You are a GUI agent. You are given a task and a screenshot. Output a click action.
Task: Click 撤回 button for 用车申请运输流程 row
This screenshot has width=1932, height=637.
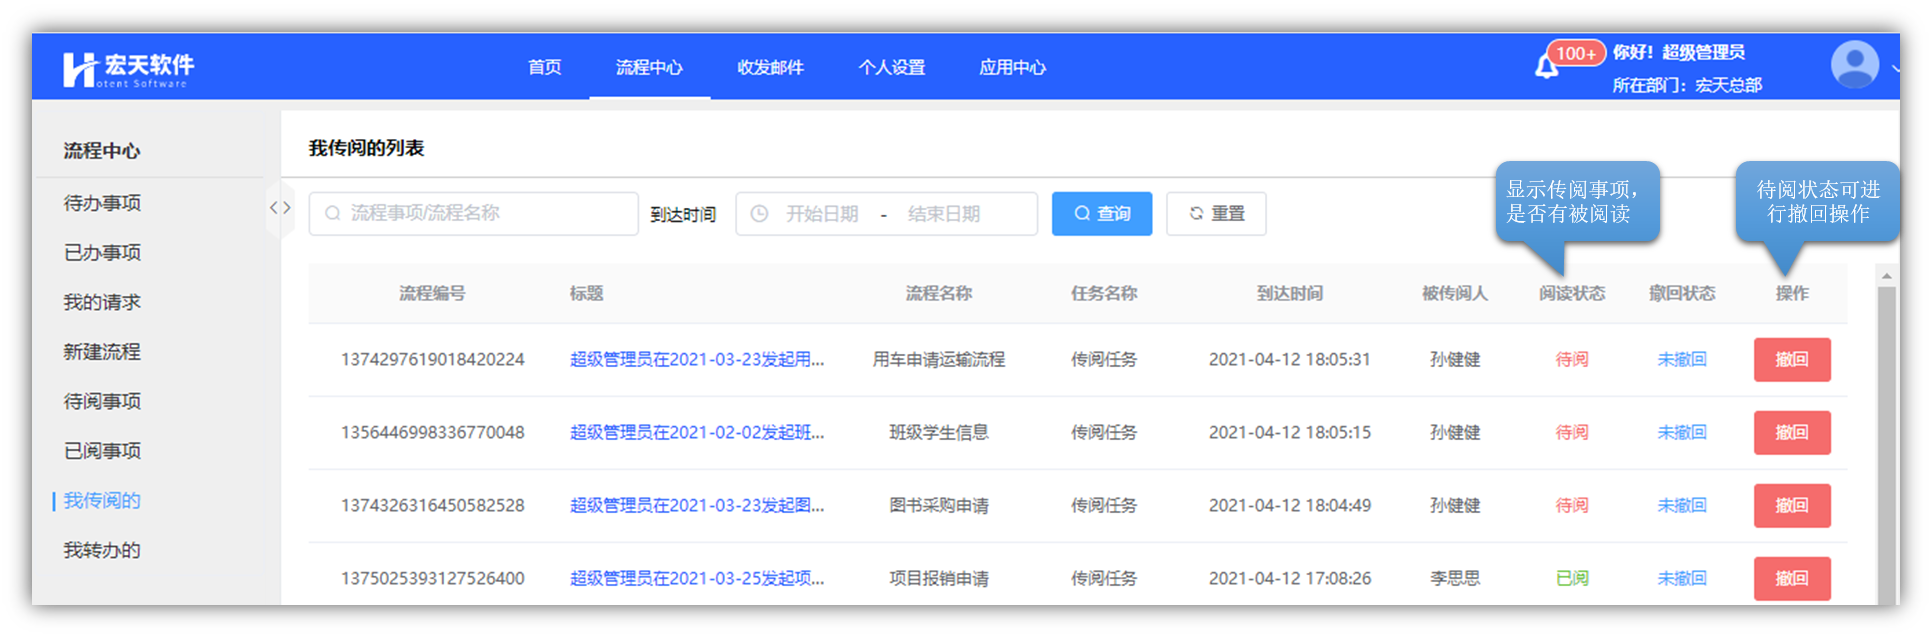[x=1791, y=360]
